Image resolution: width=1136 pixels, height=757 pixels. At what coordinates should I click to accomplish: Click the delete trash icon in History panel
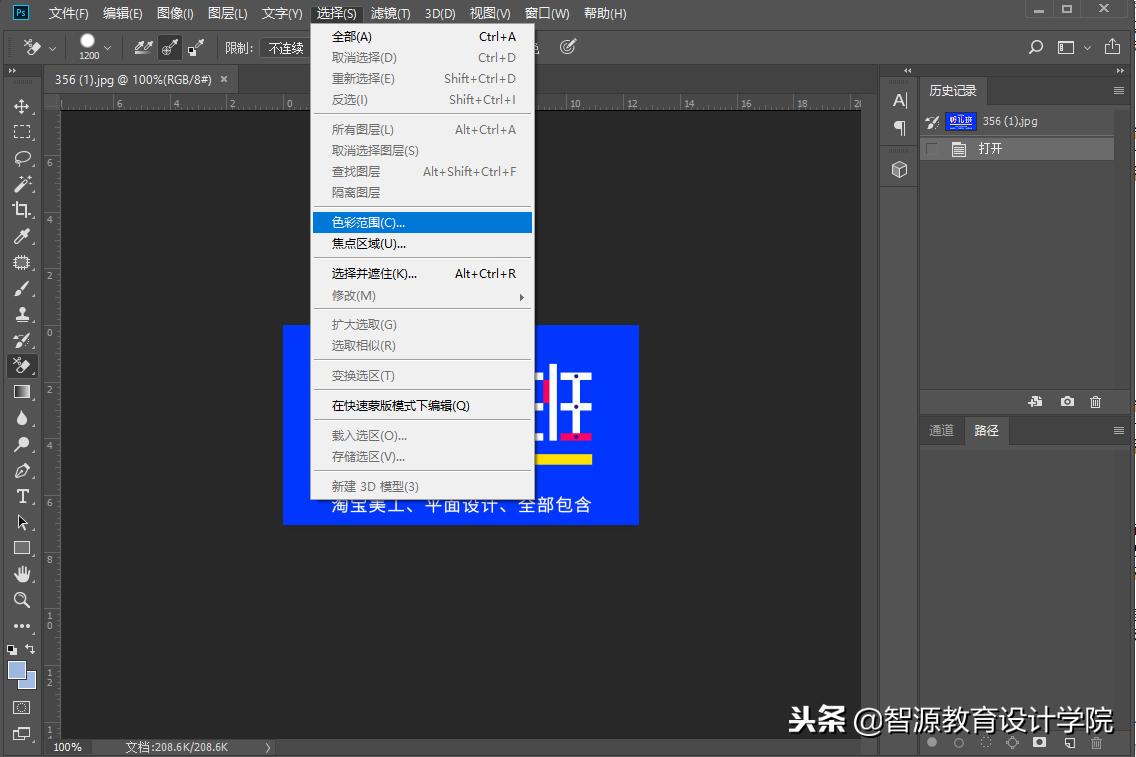1095,401
